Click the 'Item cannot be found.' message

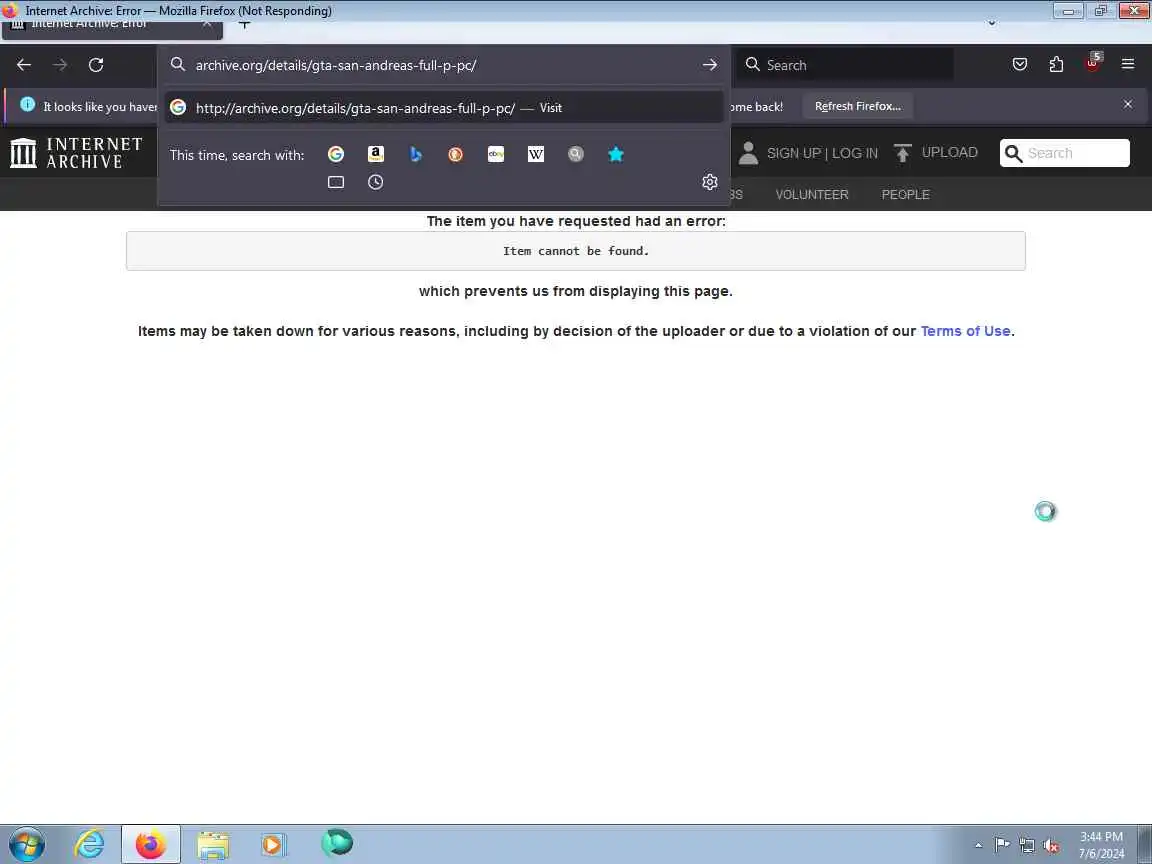[576, 251]
